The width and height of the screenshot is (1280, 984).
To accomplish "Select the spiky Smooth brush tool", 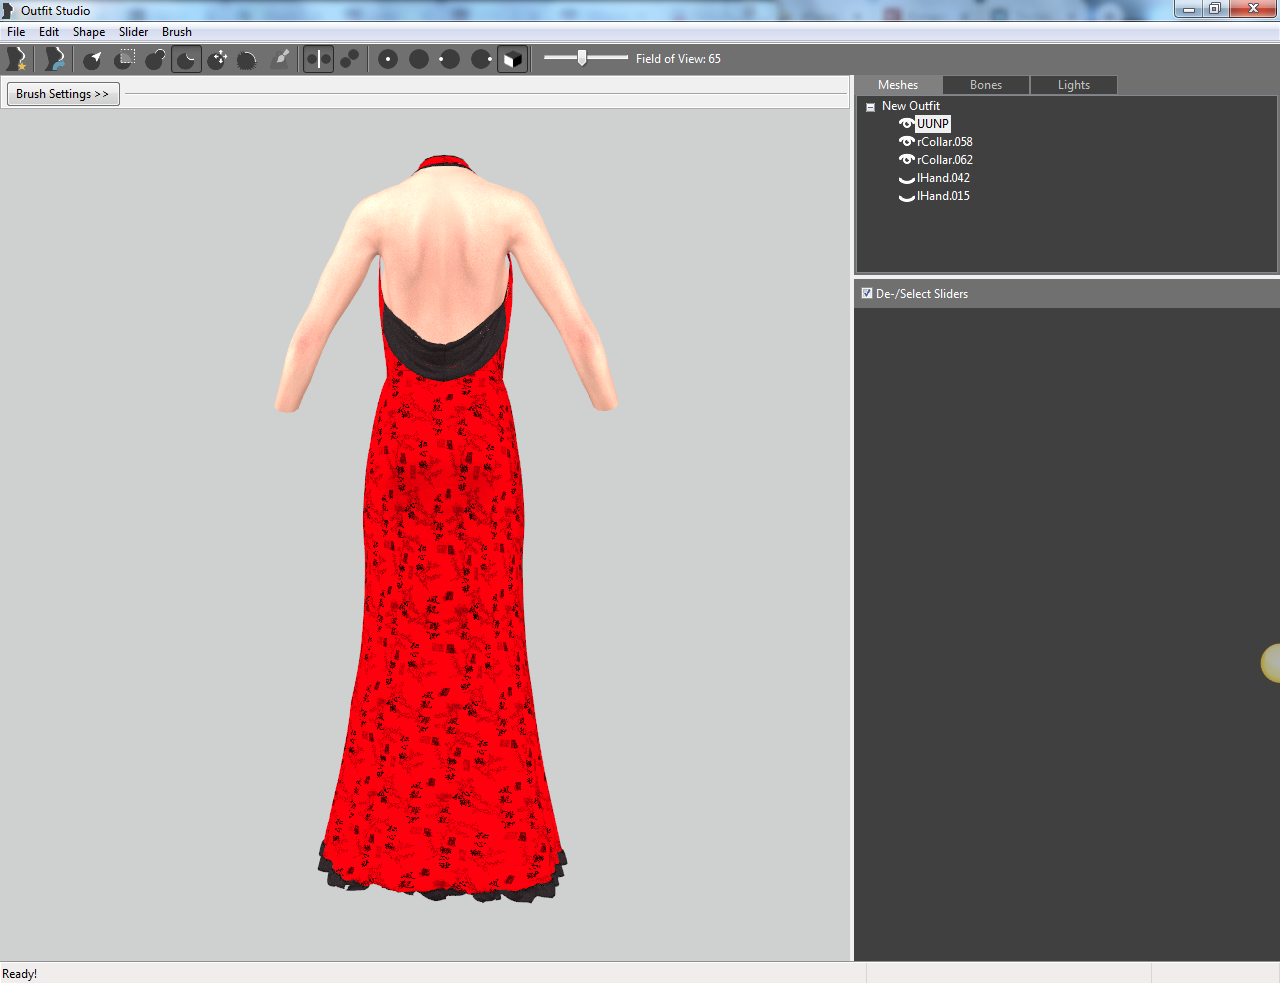I will point(247,59).
